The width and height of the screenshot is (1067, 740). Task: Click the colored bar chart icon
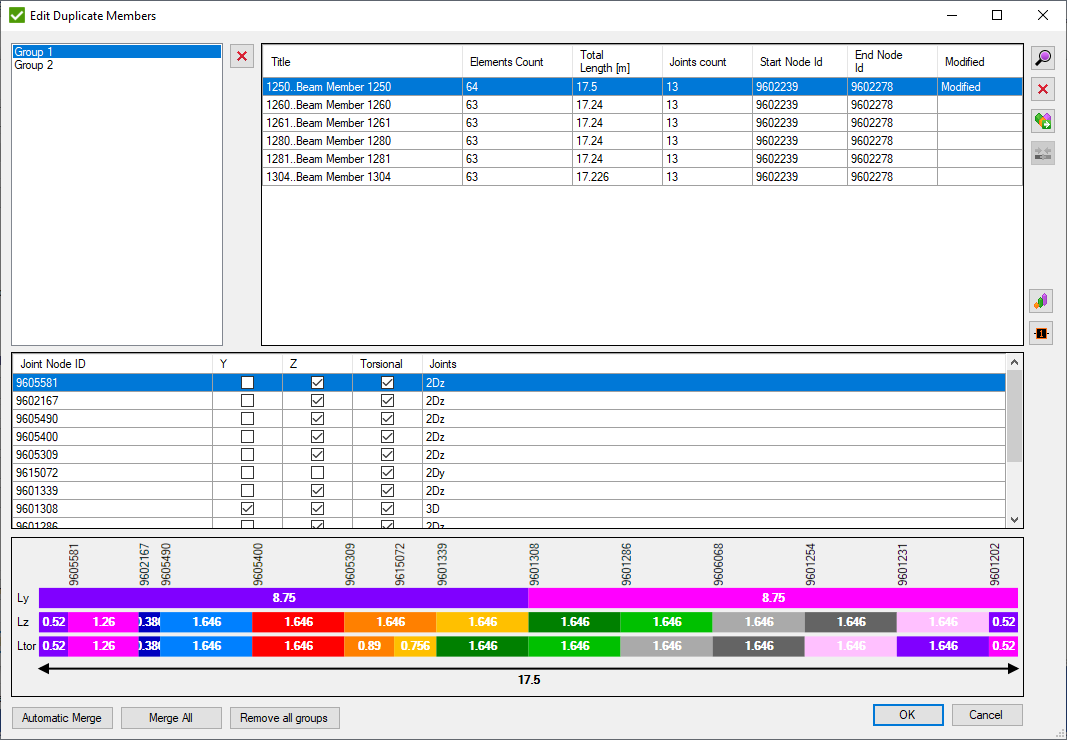1042,301
